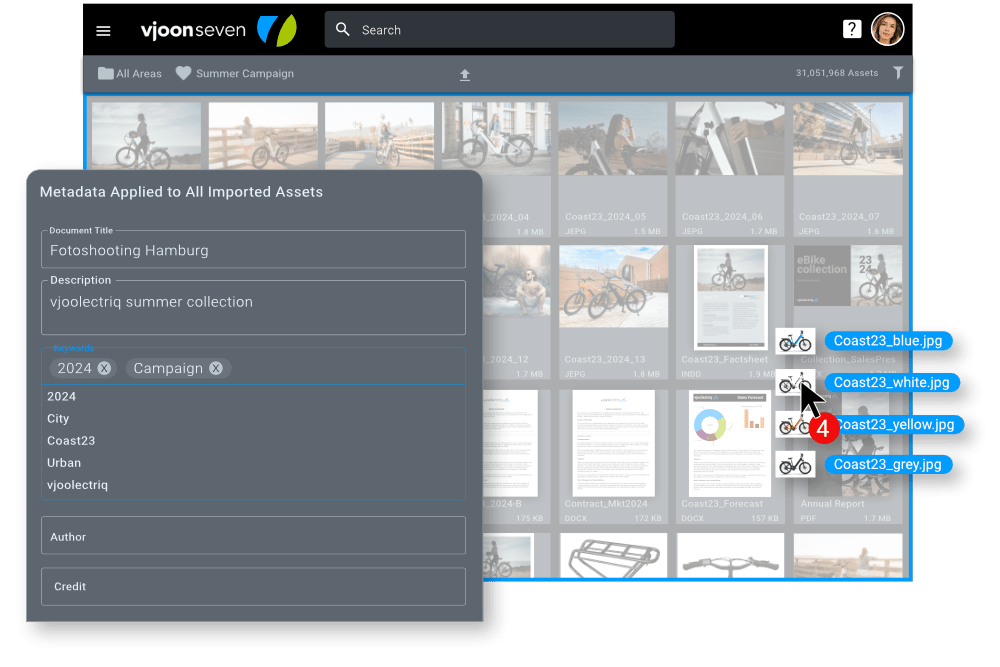The image size is (1000, 667).
Task: Select Summer Campaign in the area bar
Action: coord(243,72)
